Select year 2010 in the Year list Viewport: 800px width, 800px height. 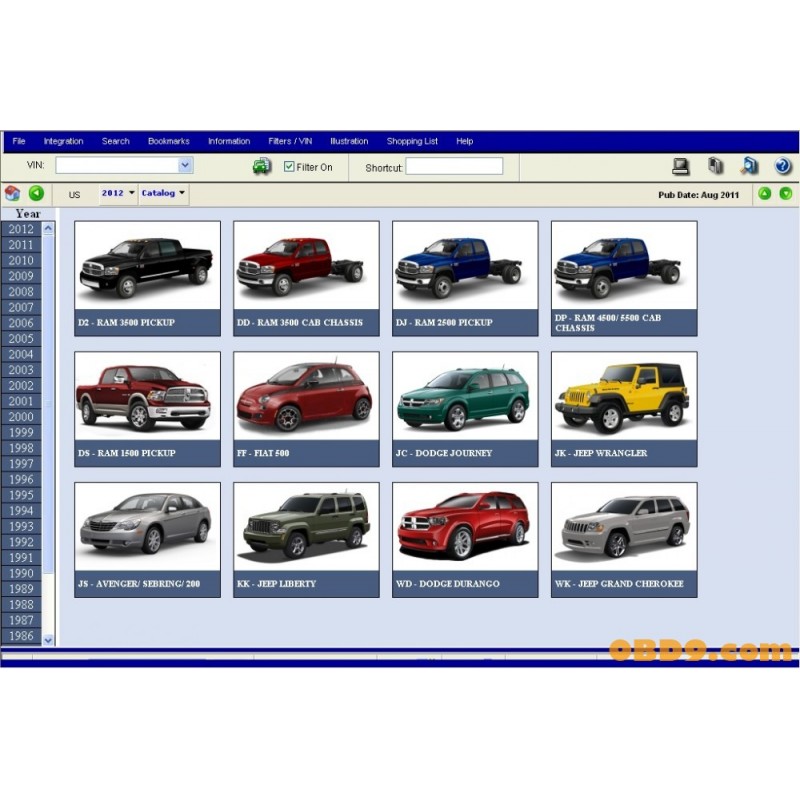[x=21, y=260]
